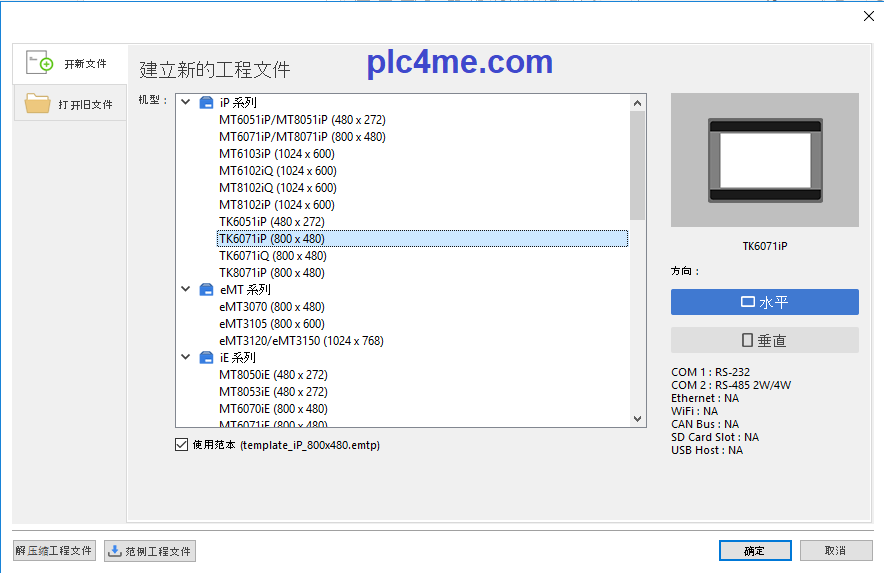Click the download icon for 范例工程文件

pos(115,551)
